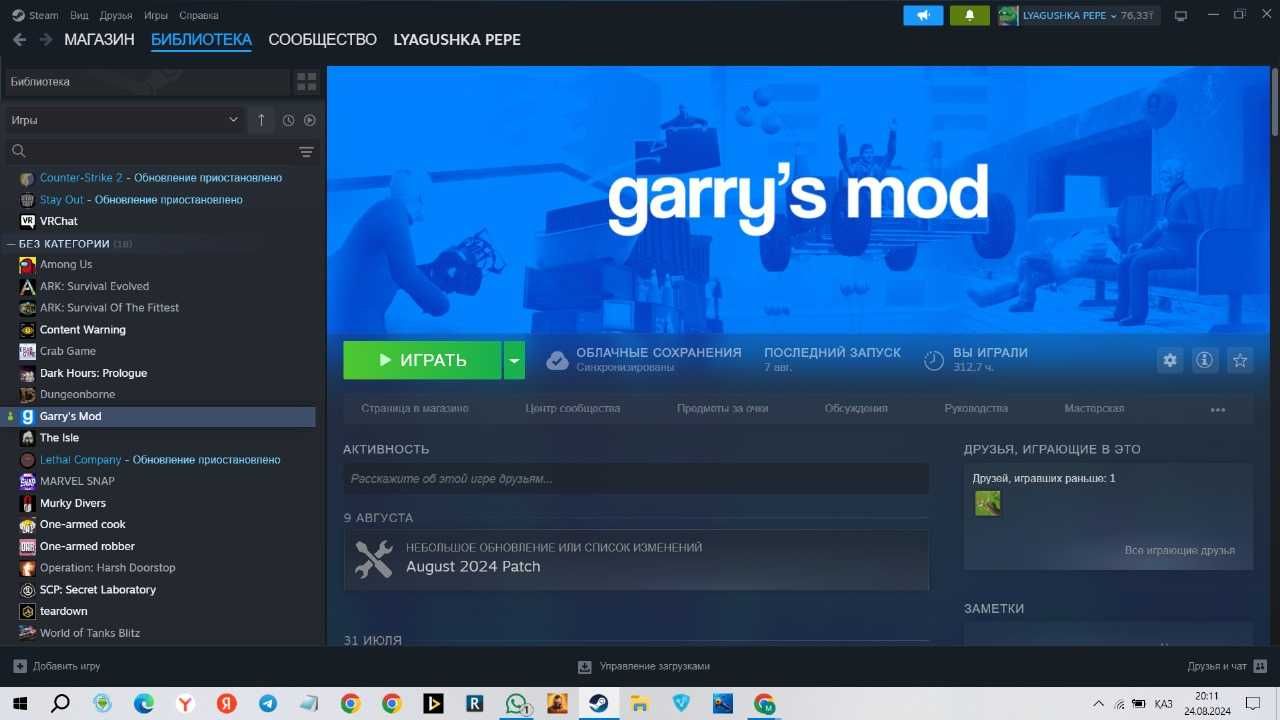This screenshot has height=720, width=1280.
Task: Open the library filter options icon
Action: tap(306, 152)
